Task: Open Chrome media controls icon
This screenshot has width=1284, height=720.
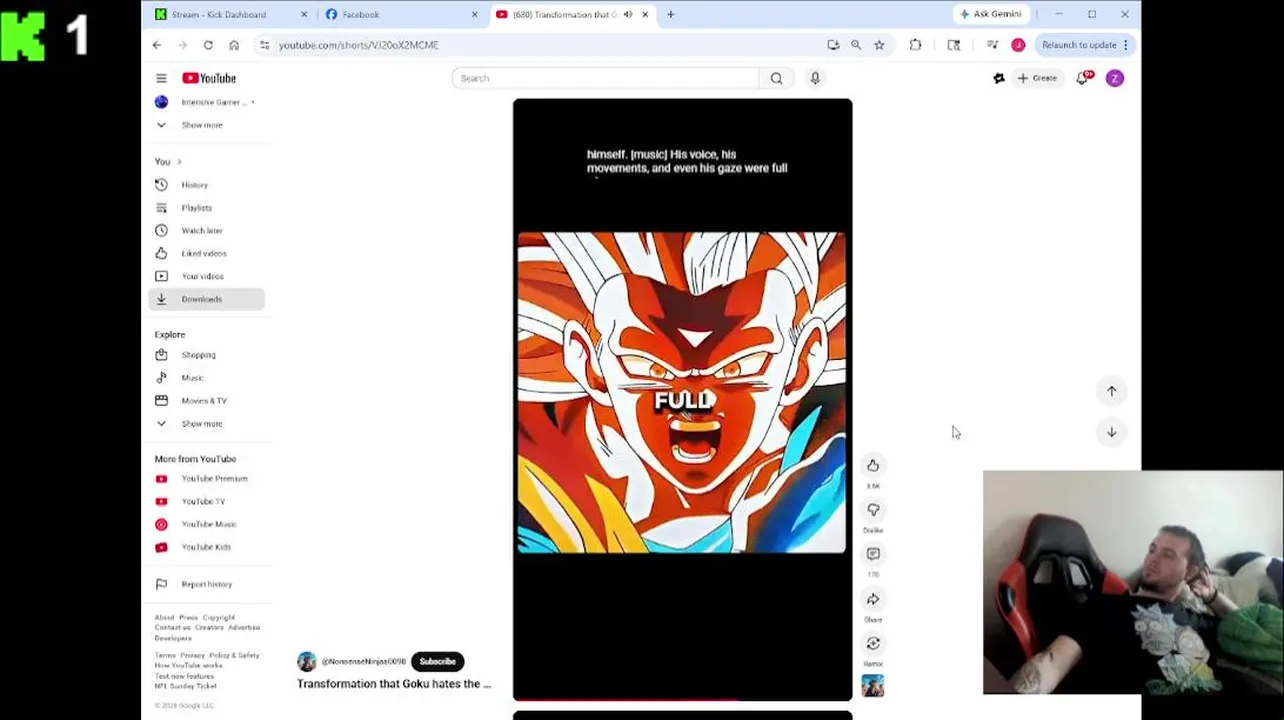Action: 992,45
